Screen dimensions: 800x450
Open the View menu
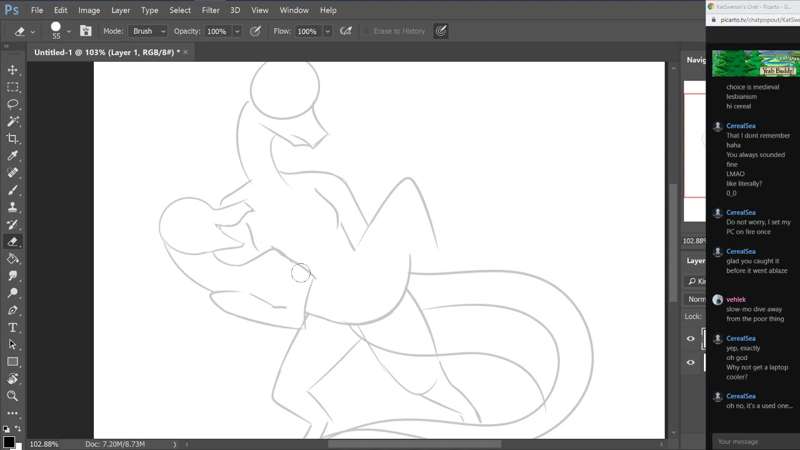pyautogui.click(x=259, y=10)
